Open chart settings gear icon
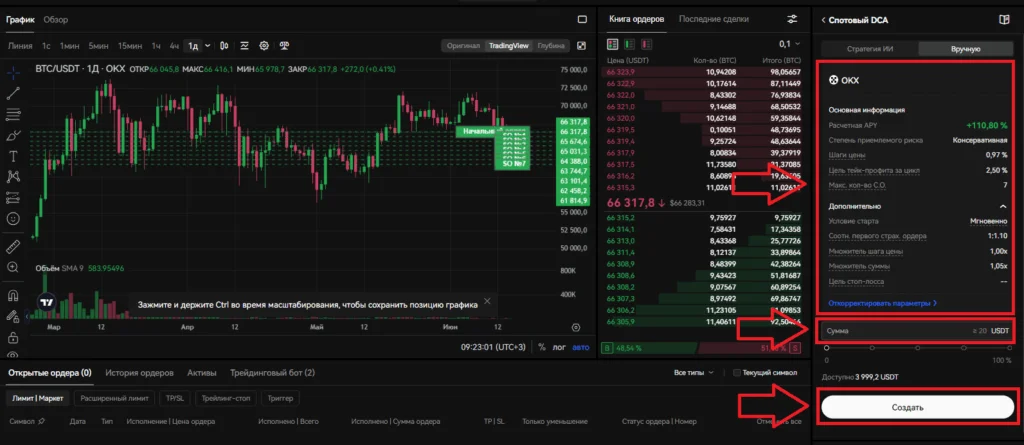The height and width of the screenshot is (445, 1024). point(264,46)
